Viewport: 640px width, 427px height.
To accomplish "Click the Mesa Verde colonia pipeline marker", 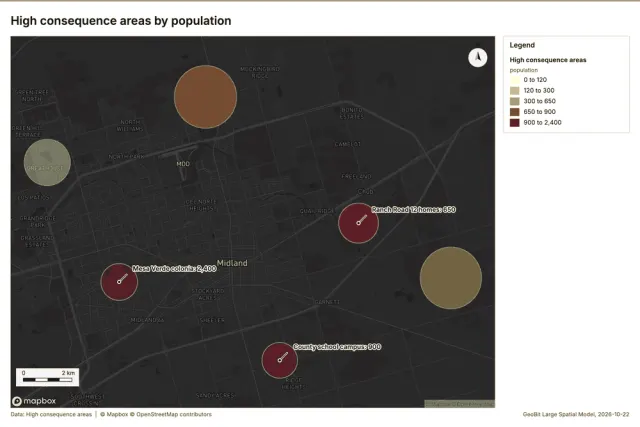I will pos(119,282).
